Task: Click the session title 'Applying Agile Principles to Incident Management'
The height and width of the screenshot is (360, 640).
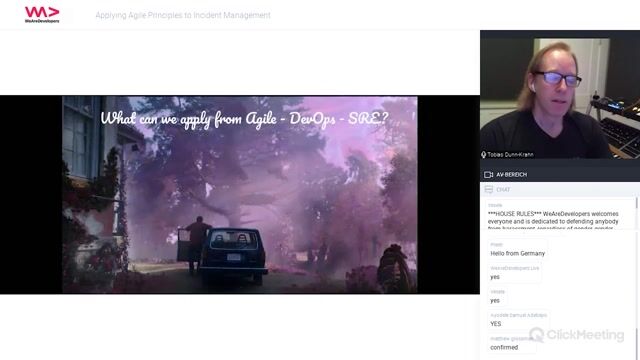Action: pyautogui.click(x=183, y=15)
